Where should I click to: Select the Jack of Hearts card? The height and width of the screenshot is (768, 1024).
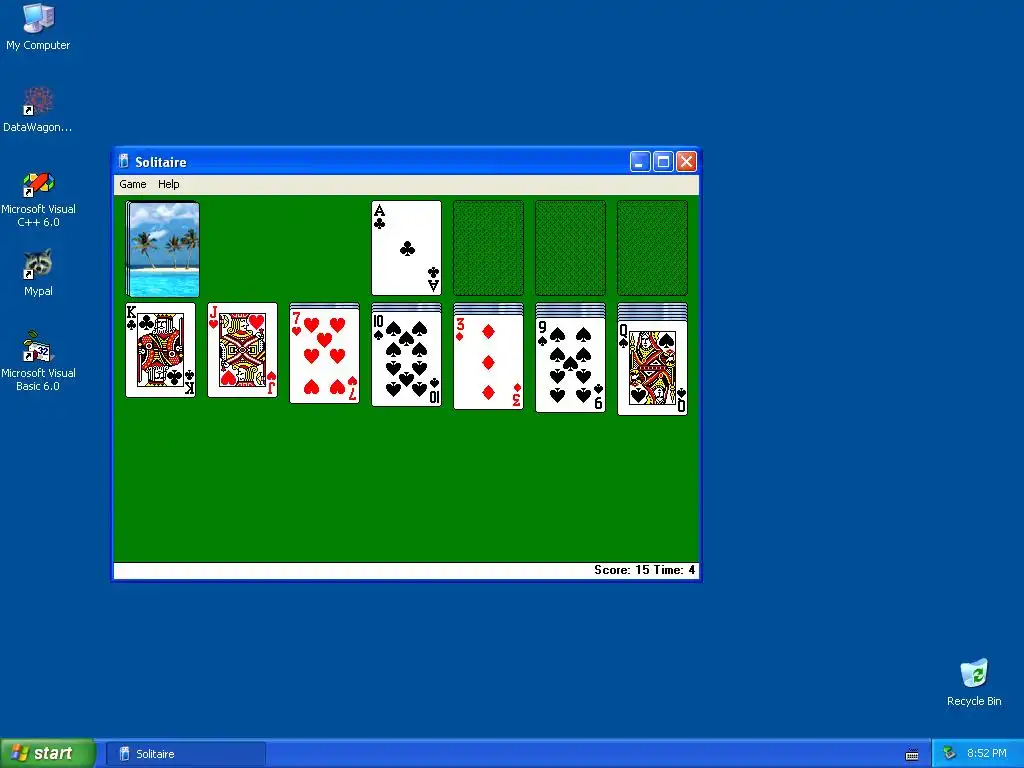pos(242,350)
